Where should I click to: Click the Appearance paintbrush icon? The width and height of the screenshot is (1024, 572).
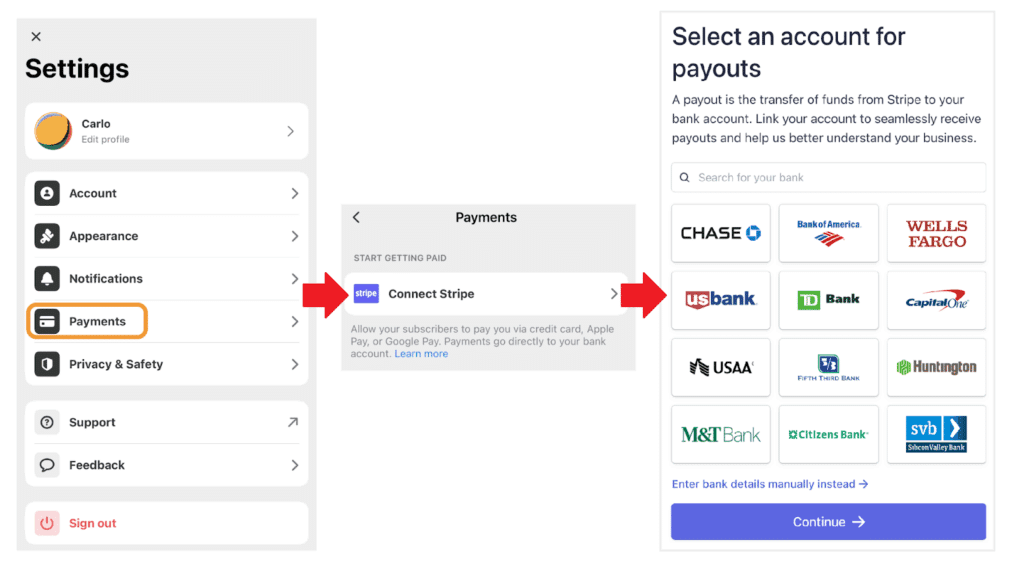point(47,236)
